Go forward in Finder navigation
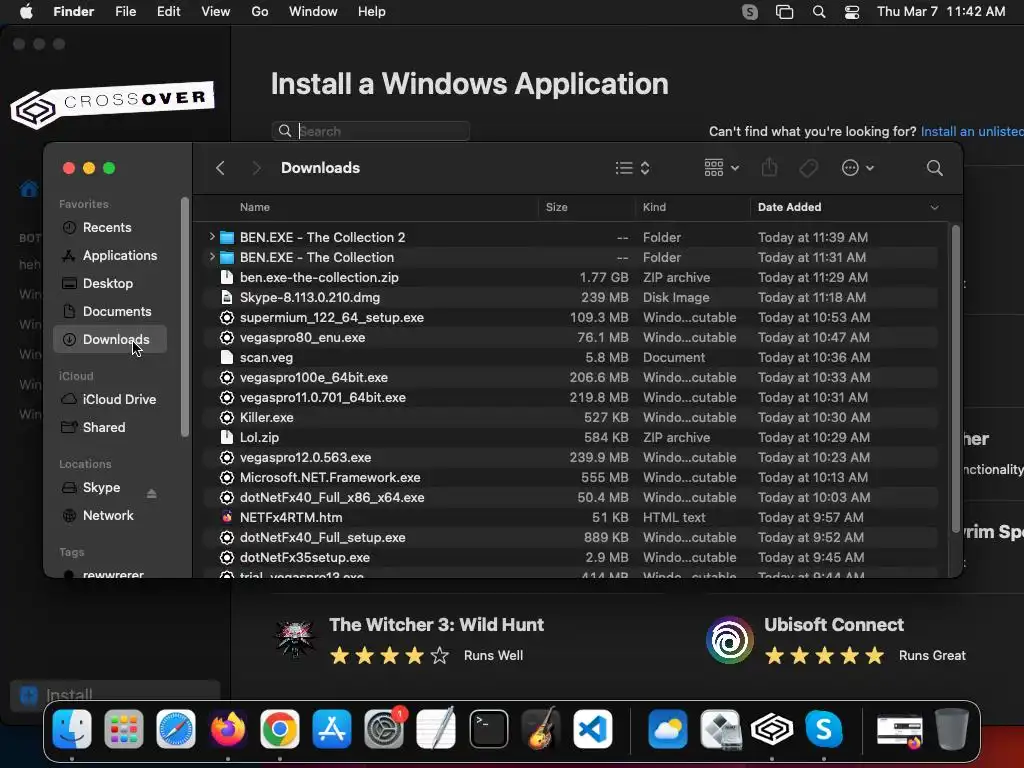 coord(256,168)
